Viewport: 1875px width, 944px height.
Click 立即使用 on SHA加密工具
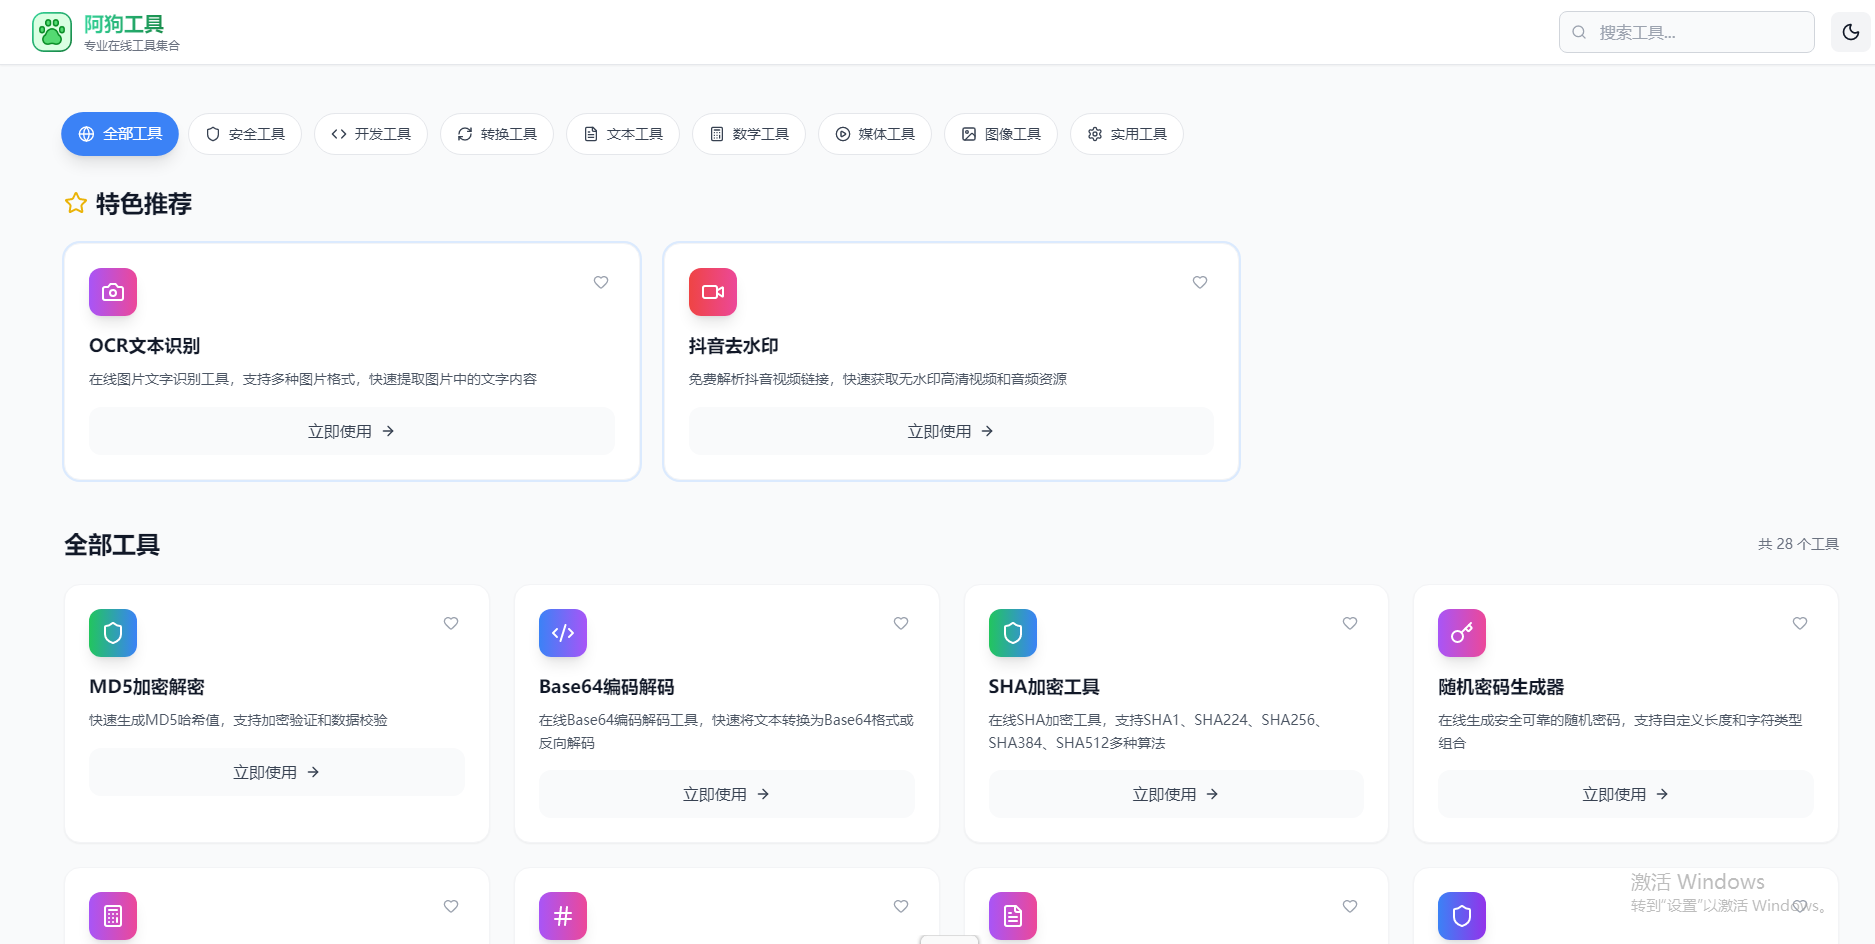1175,793
